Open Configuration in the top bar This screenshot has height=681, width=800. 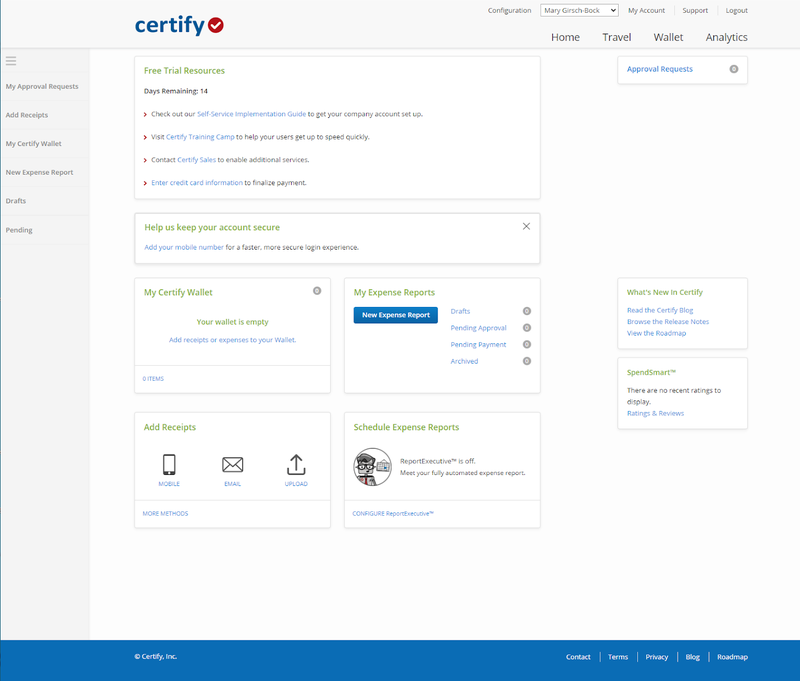coord(509,10)
